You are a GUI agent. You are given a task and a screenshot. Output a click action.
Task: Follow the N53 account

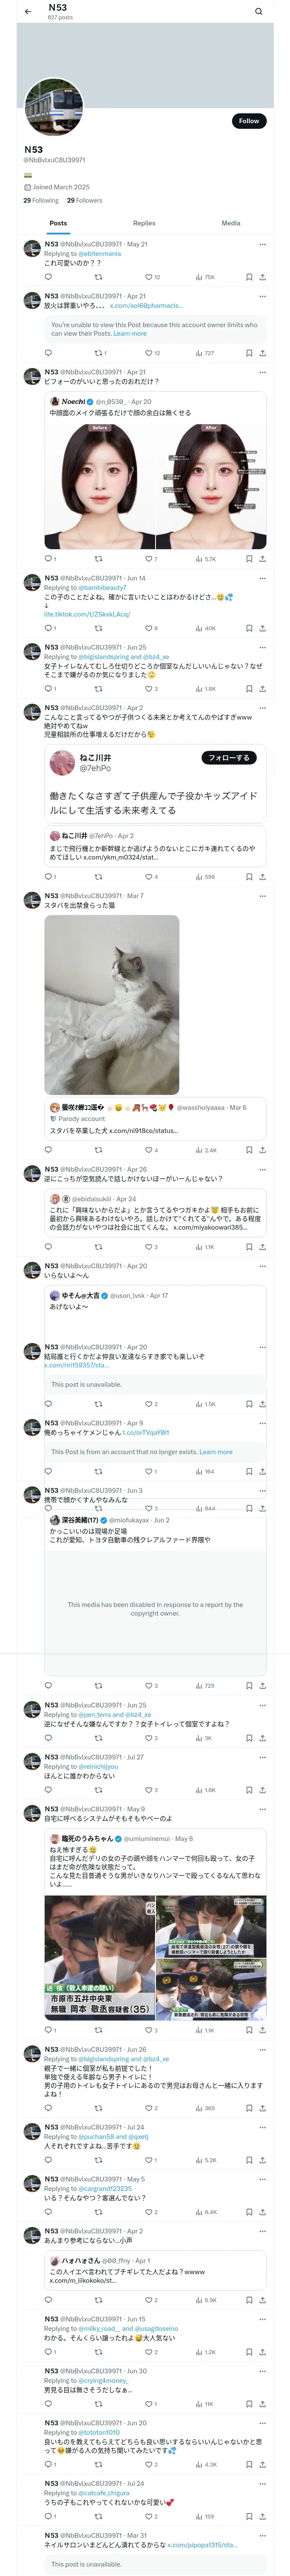248,121
